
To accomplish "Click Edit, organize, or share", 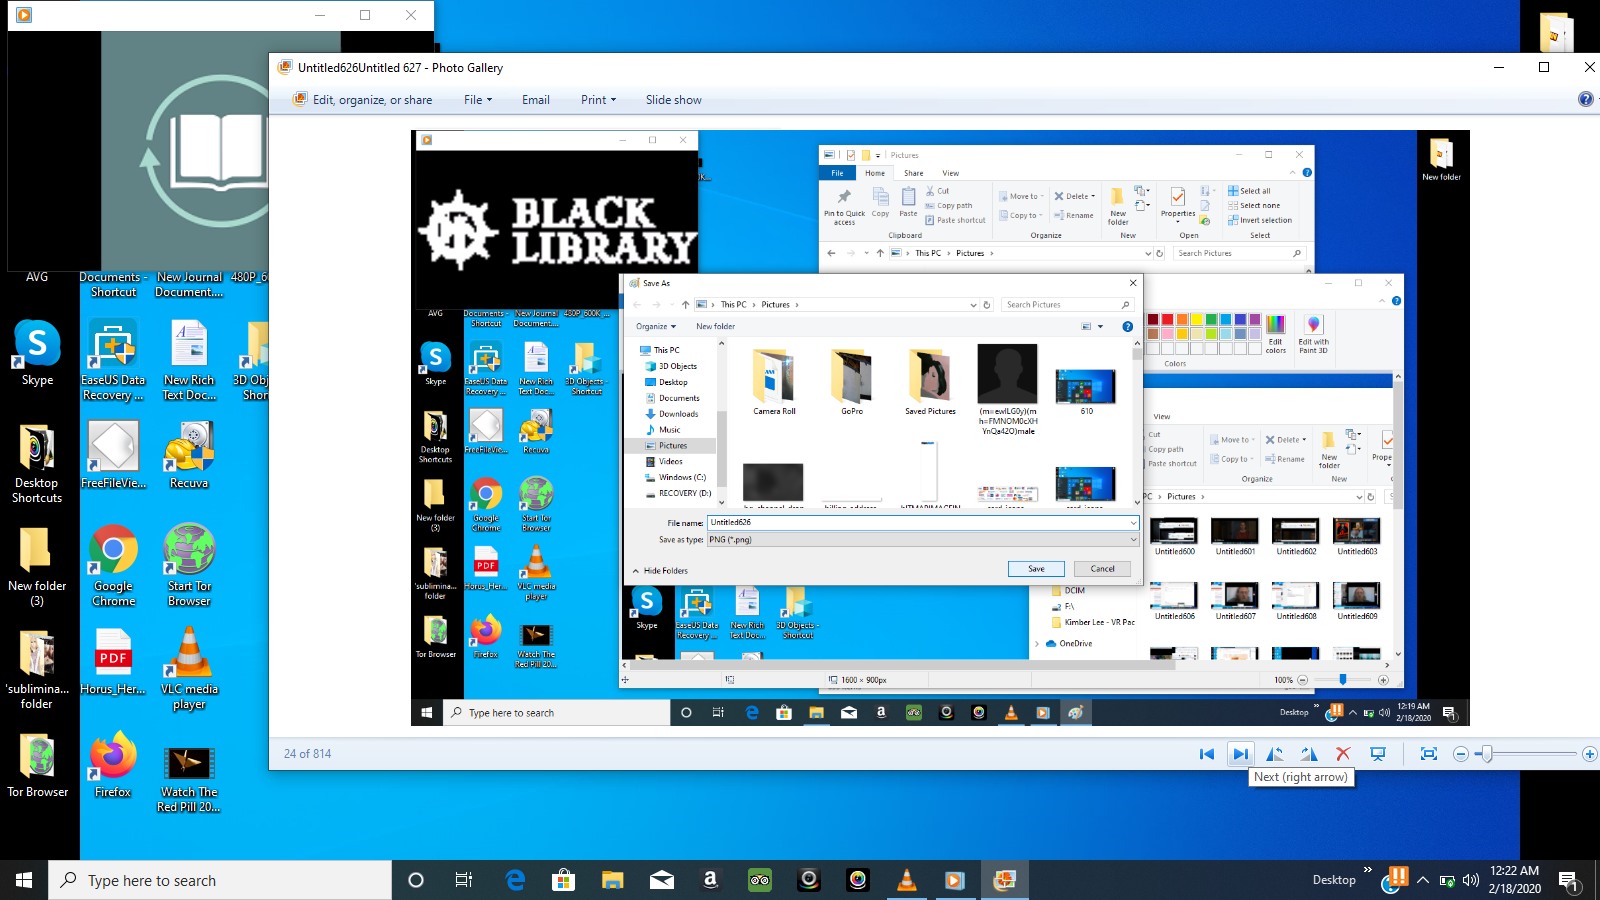I will 362,100.
